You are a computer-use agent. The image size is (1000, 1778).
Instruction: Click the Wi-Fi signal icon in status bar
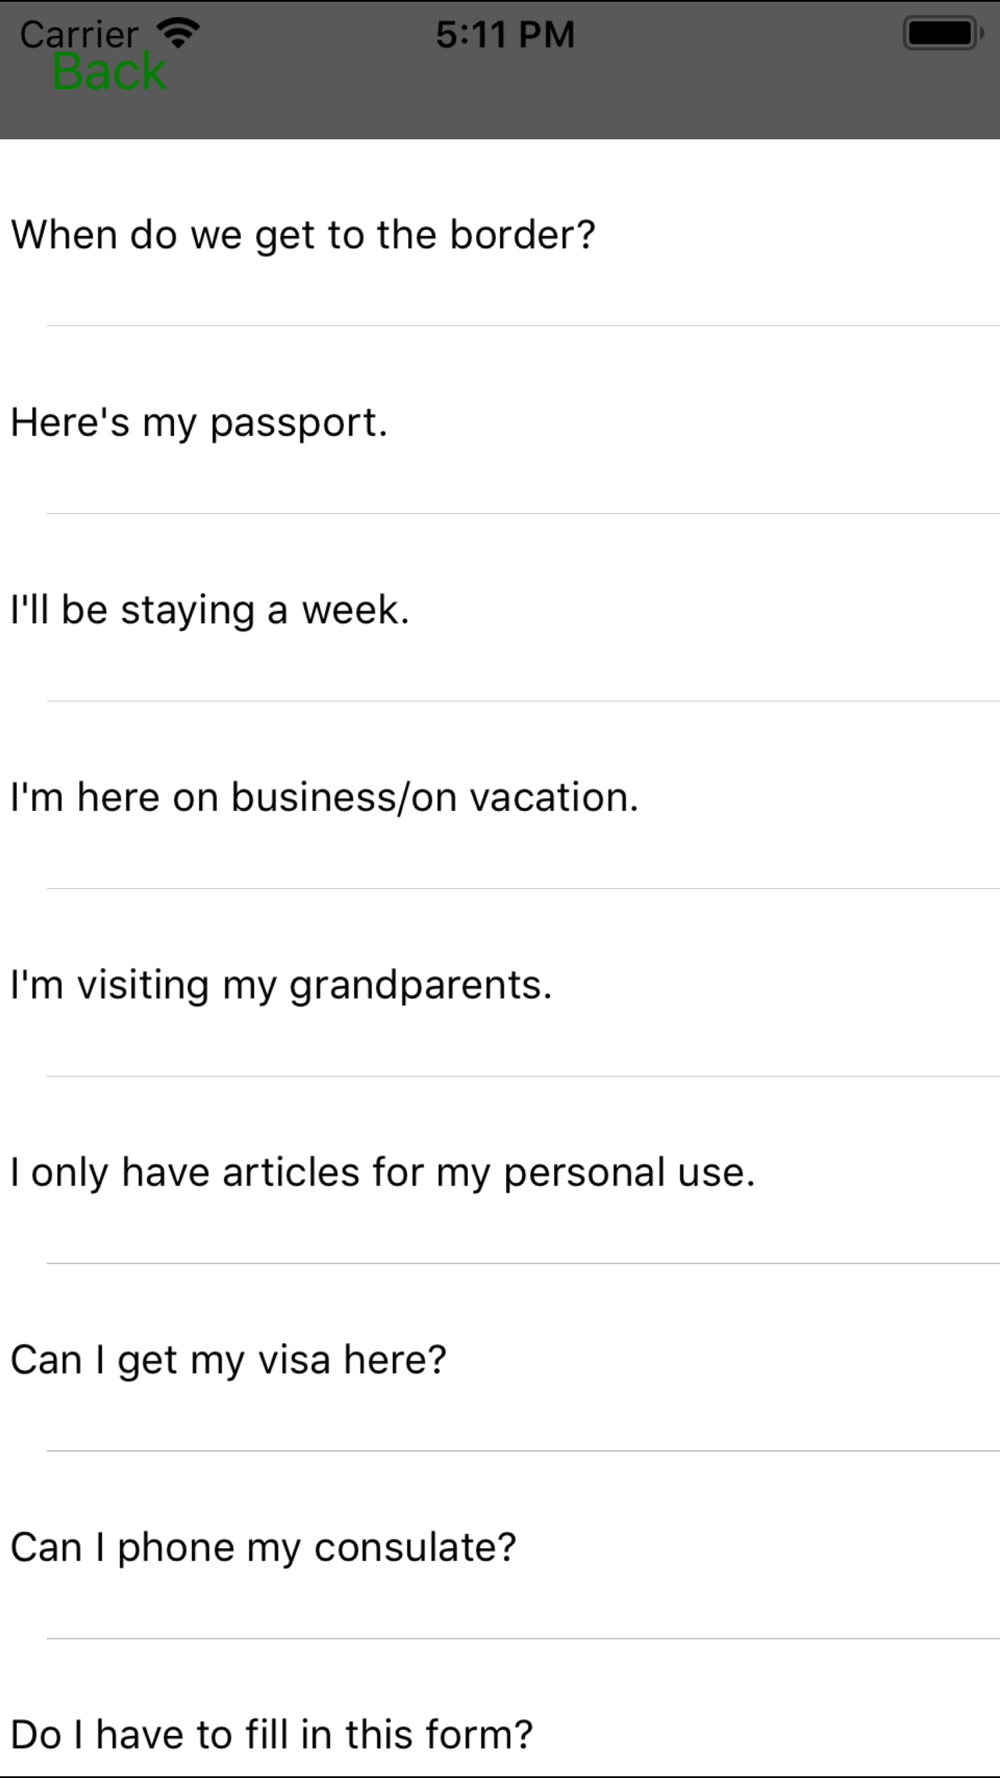click(179, 34)
